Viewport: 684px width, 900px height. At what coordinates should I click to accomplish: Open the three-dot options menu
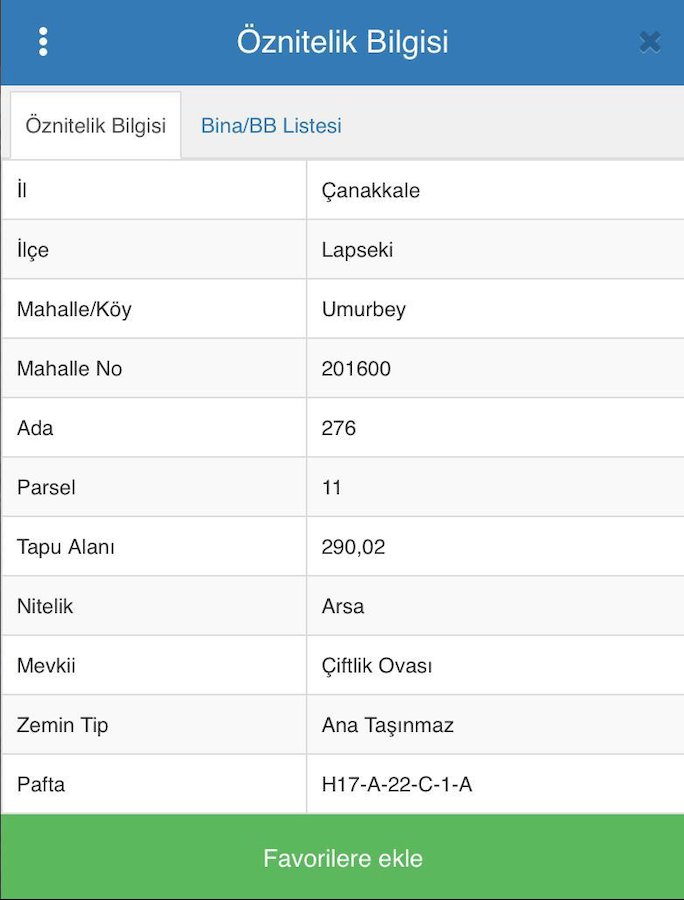point(42,42)
